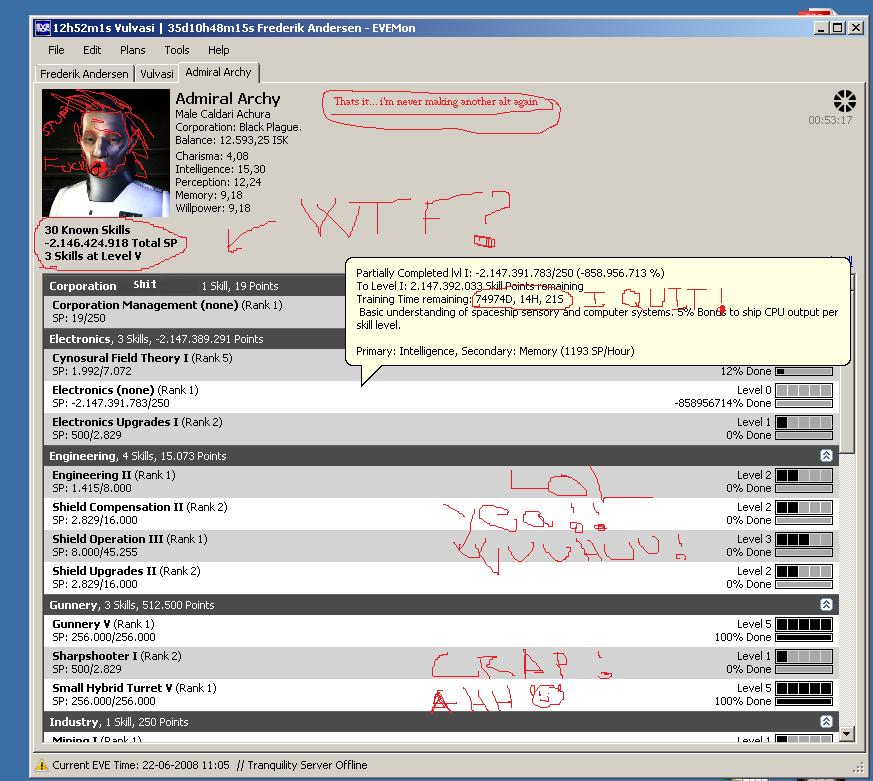Click the Total SP summary line
Screen dimensions: 873x781
pos(111,243)
